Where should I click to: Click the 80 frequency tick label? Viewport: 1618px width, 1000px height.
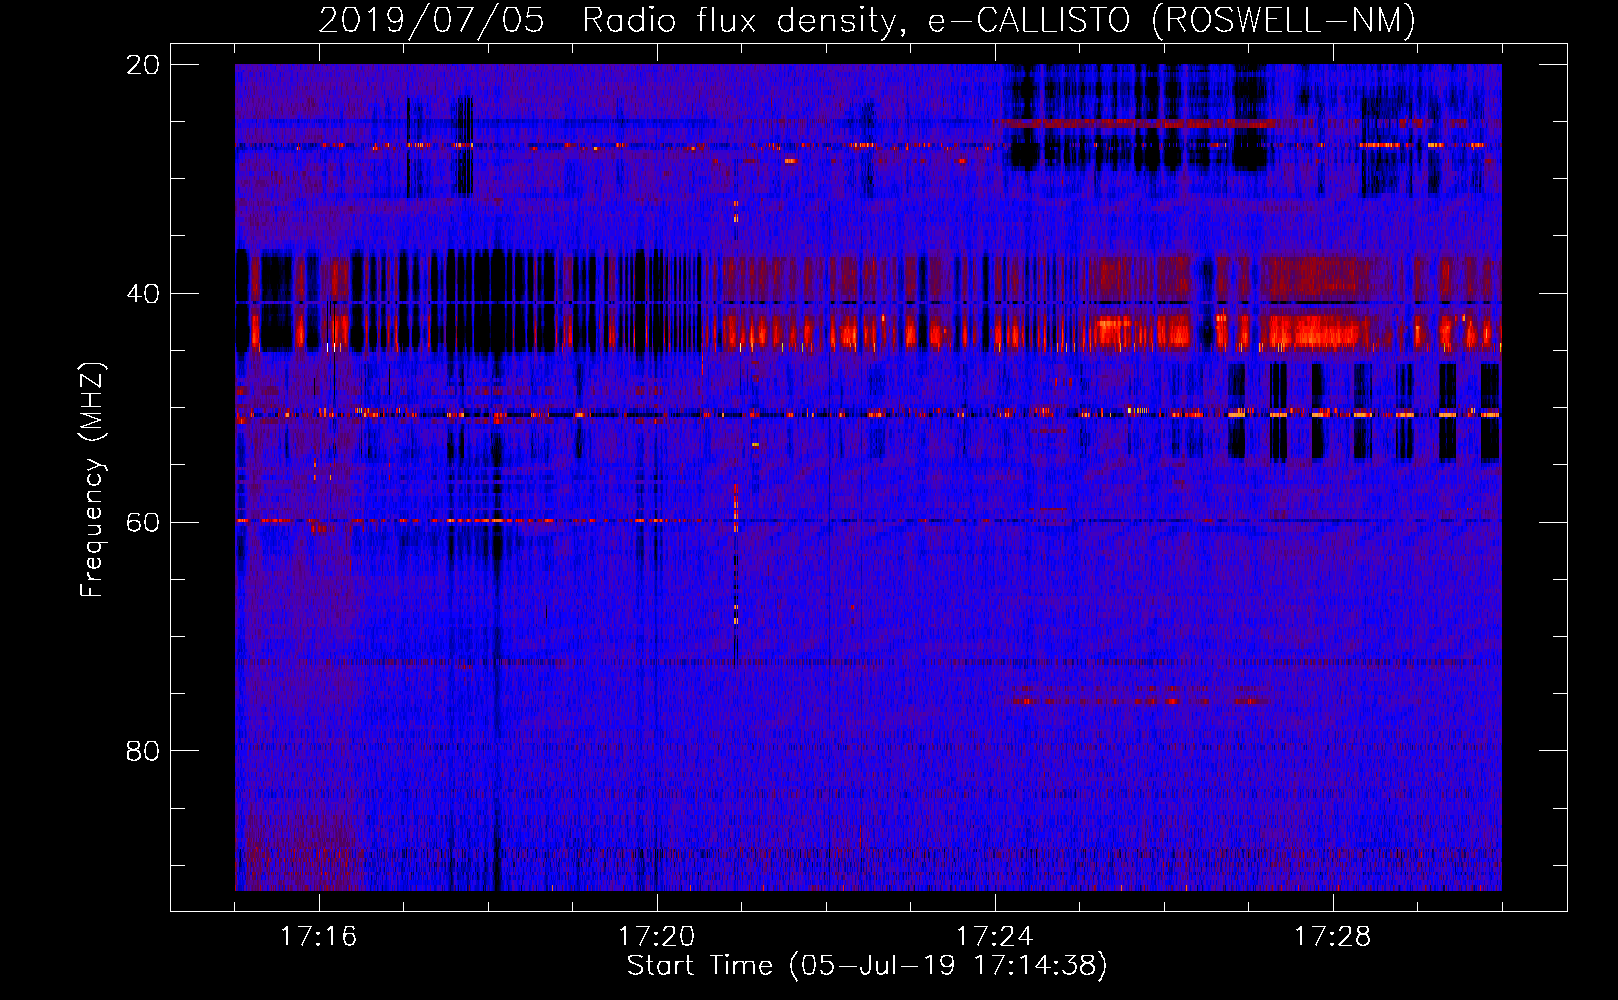[143, 751]
